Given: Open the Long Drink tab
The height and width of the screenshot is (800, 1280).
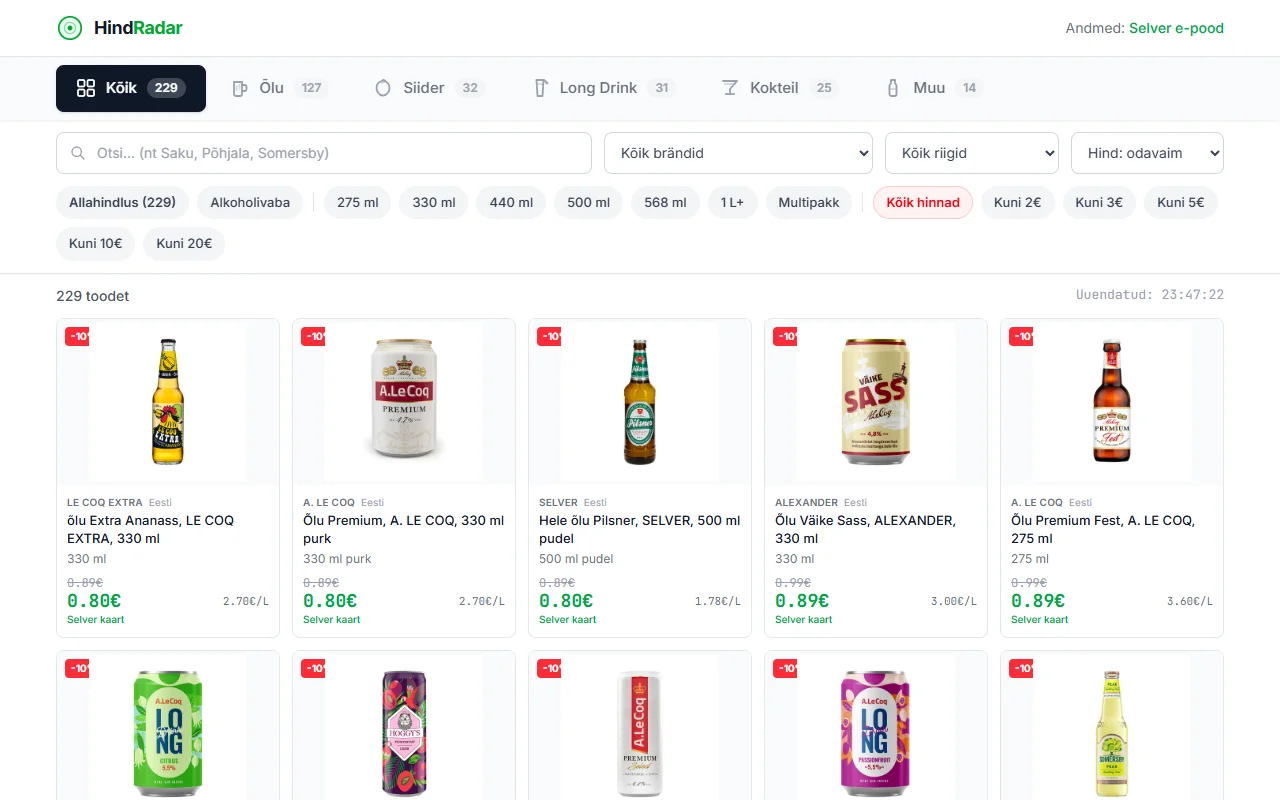Looking at the screenshot, I should (x=602, y=88).
